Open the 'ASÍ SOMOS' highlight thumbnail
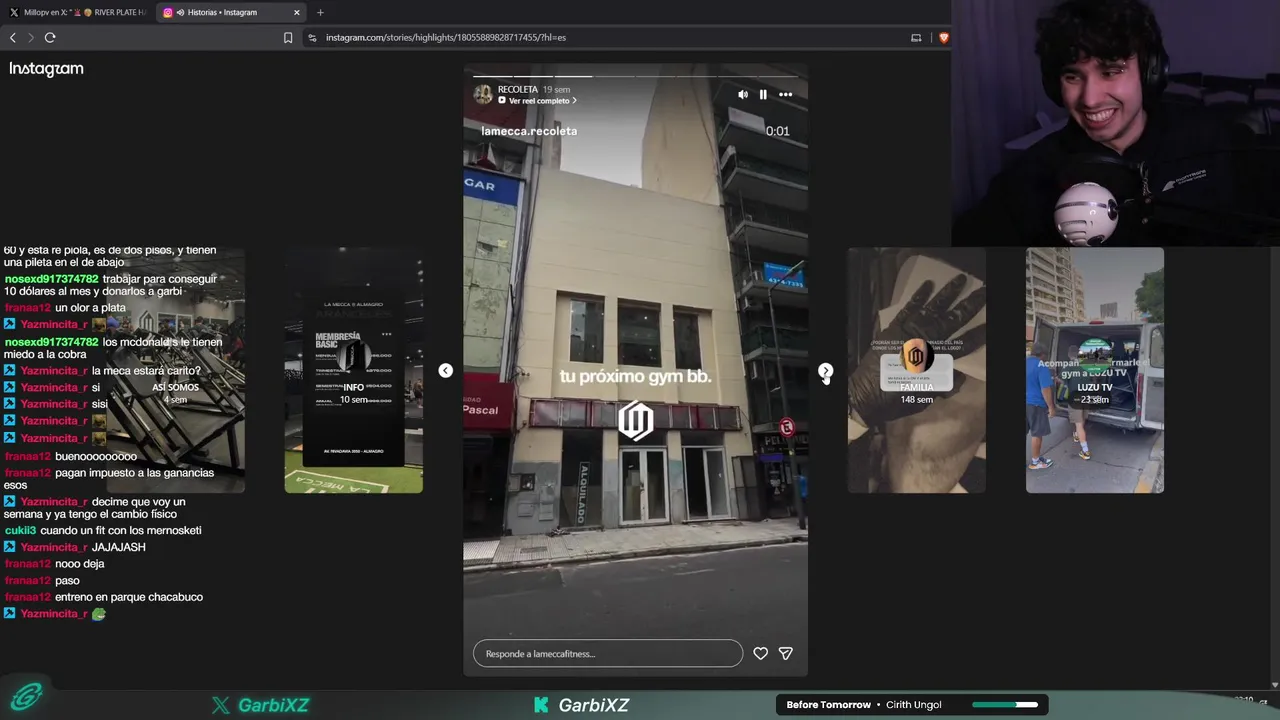This screenshot has height=720, width=1280. 175,370
